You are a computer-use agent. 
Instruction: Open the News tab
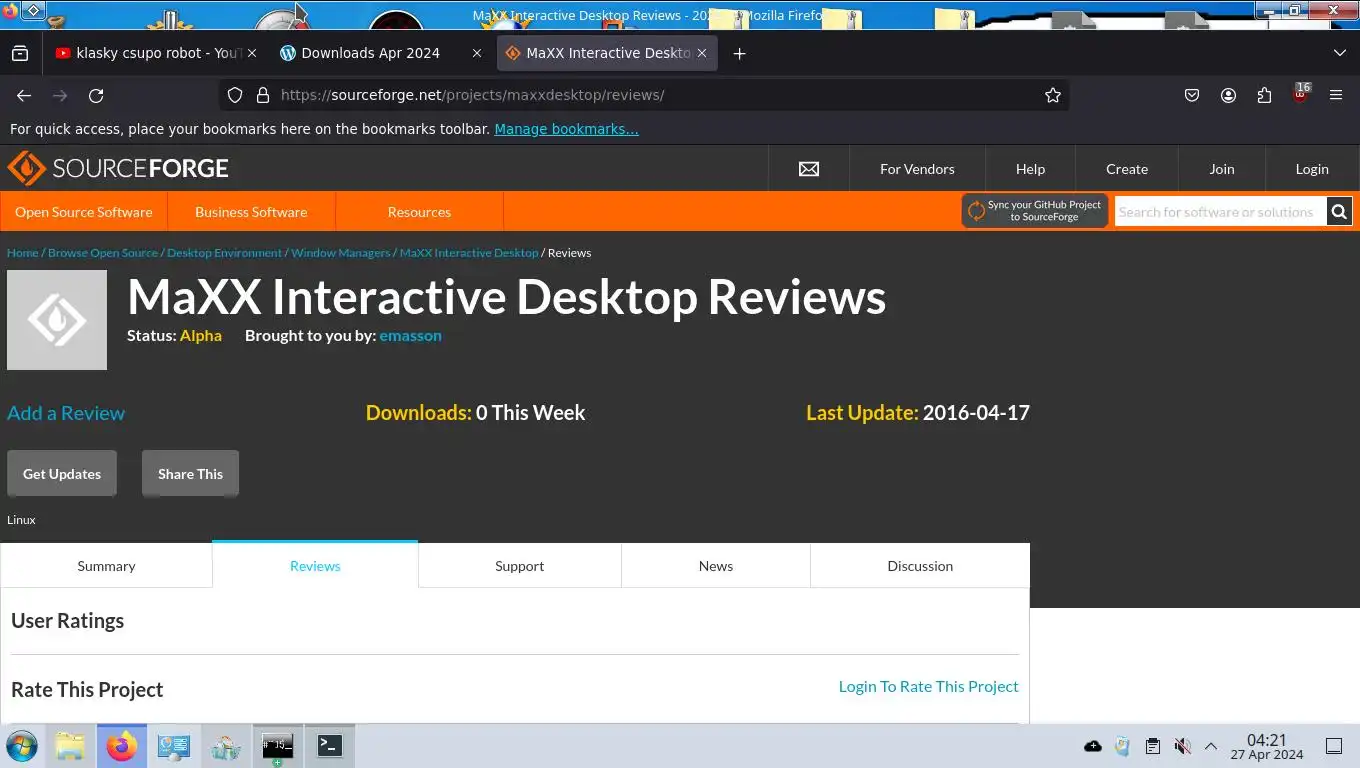(x=716, y=566)
